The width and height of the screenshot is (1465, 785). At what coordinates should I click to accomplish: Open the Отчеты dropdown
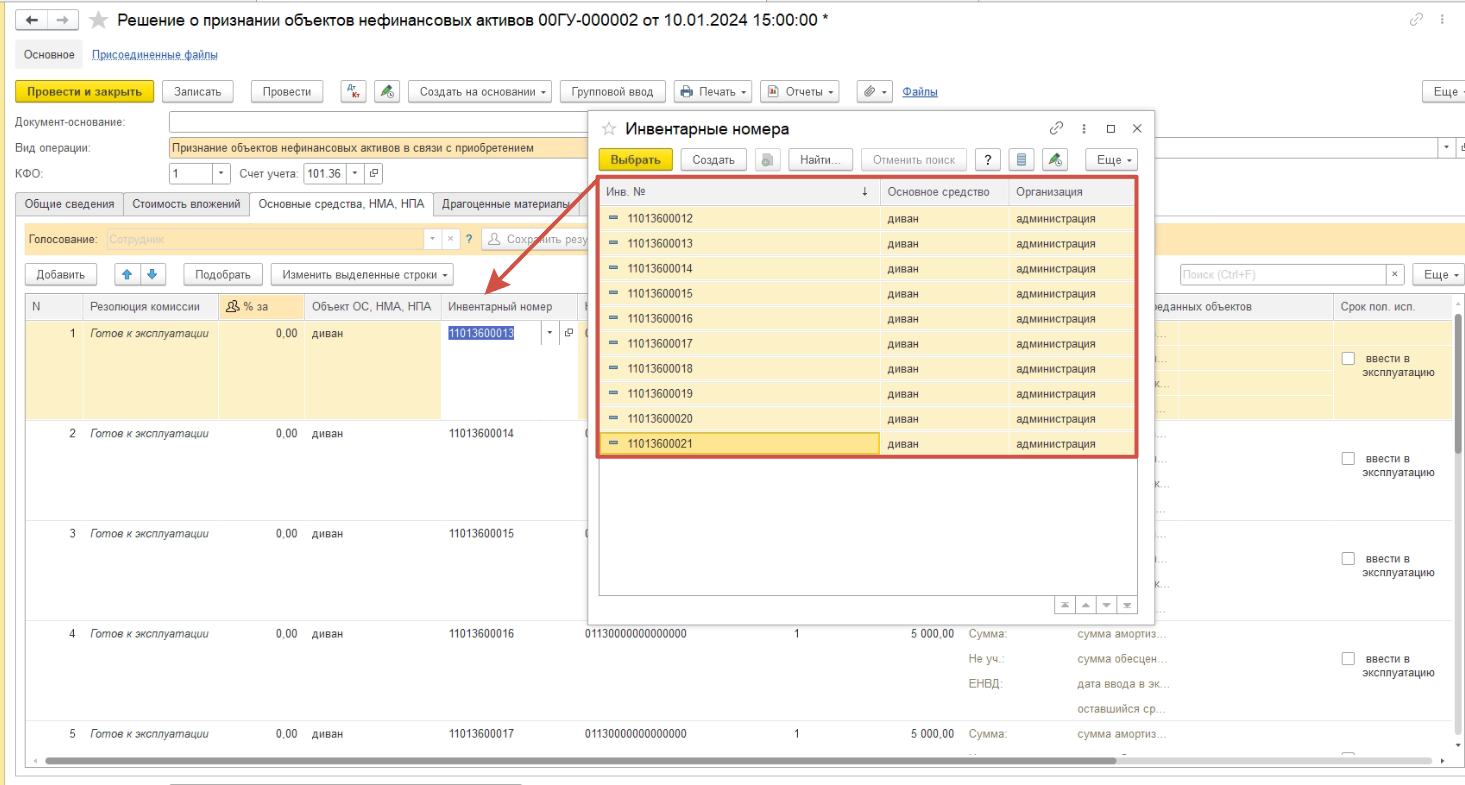tap(800, 92)
